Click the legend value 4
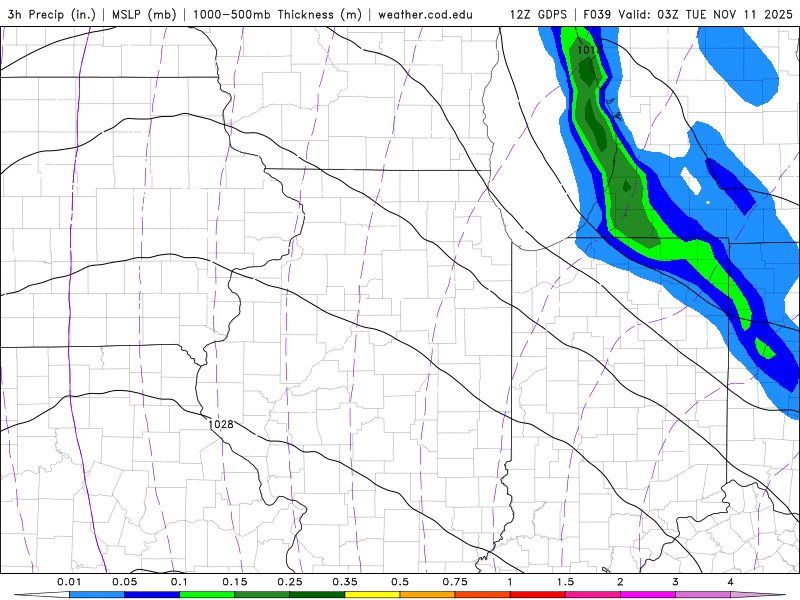Image resolution: width=800 pixels, height=600 pixels. [x=731, y=582]
